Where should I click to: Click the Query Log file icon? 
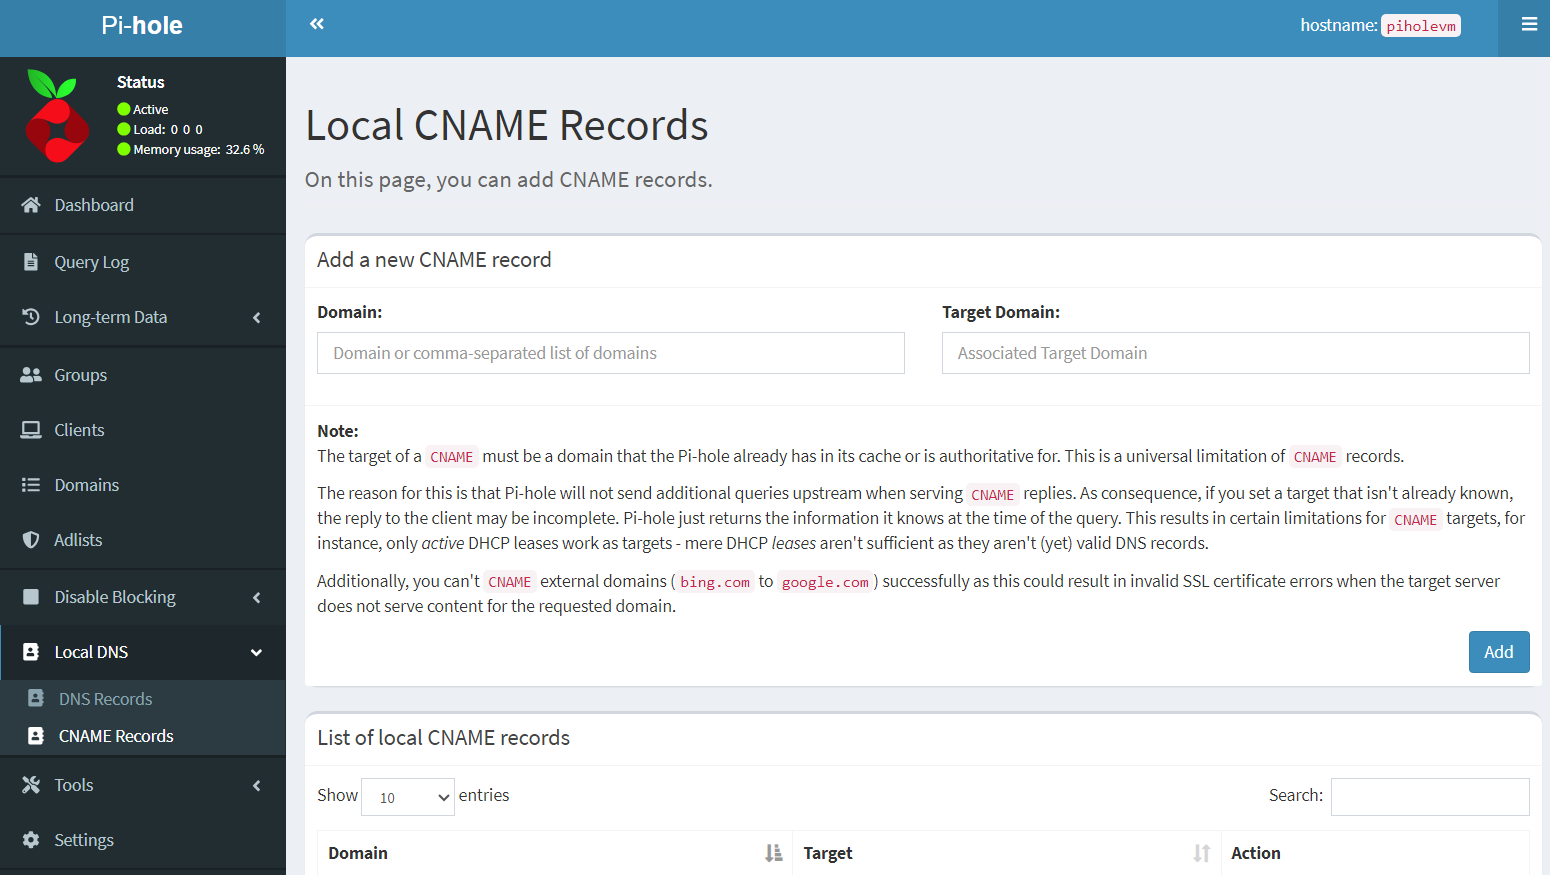coord(31,262)
